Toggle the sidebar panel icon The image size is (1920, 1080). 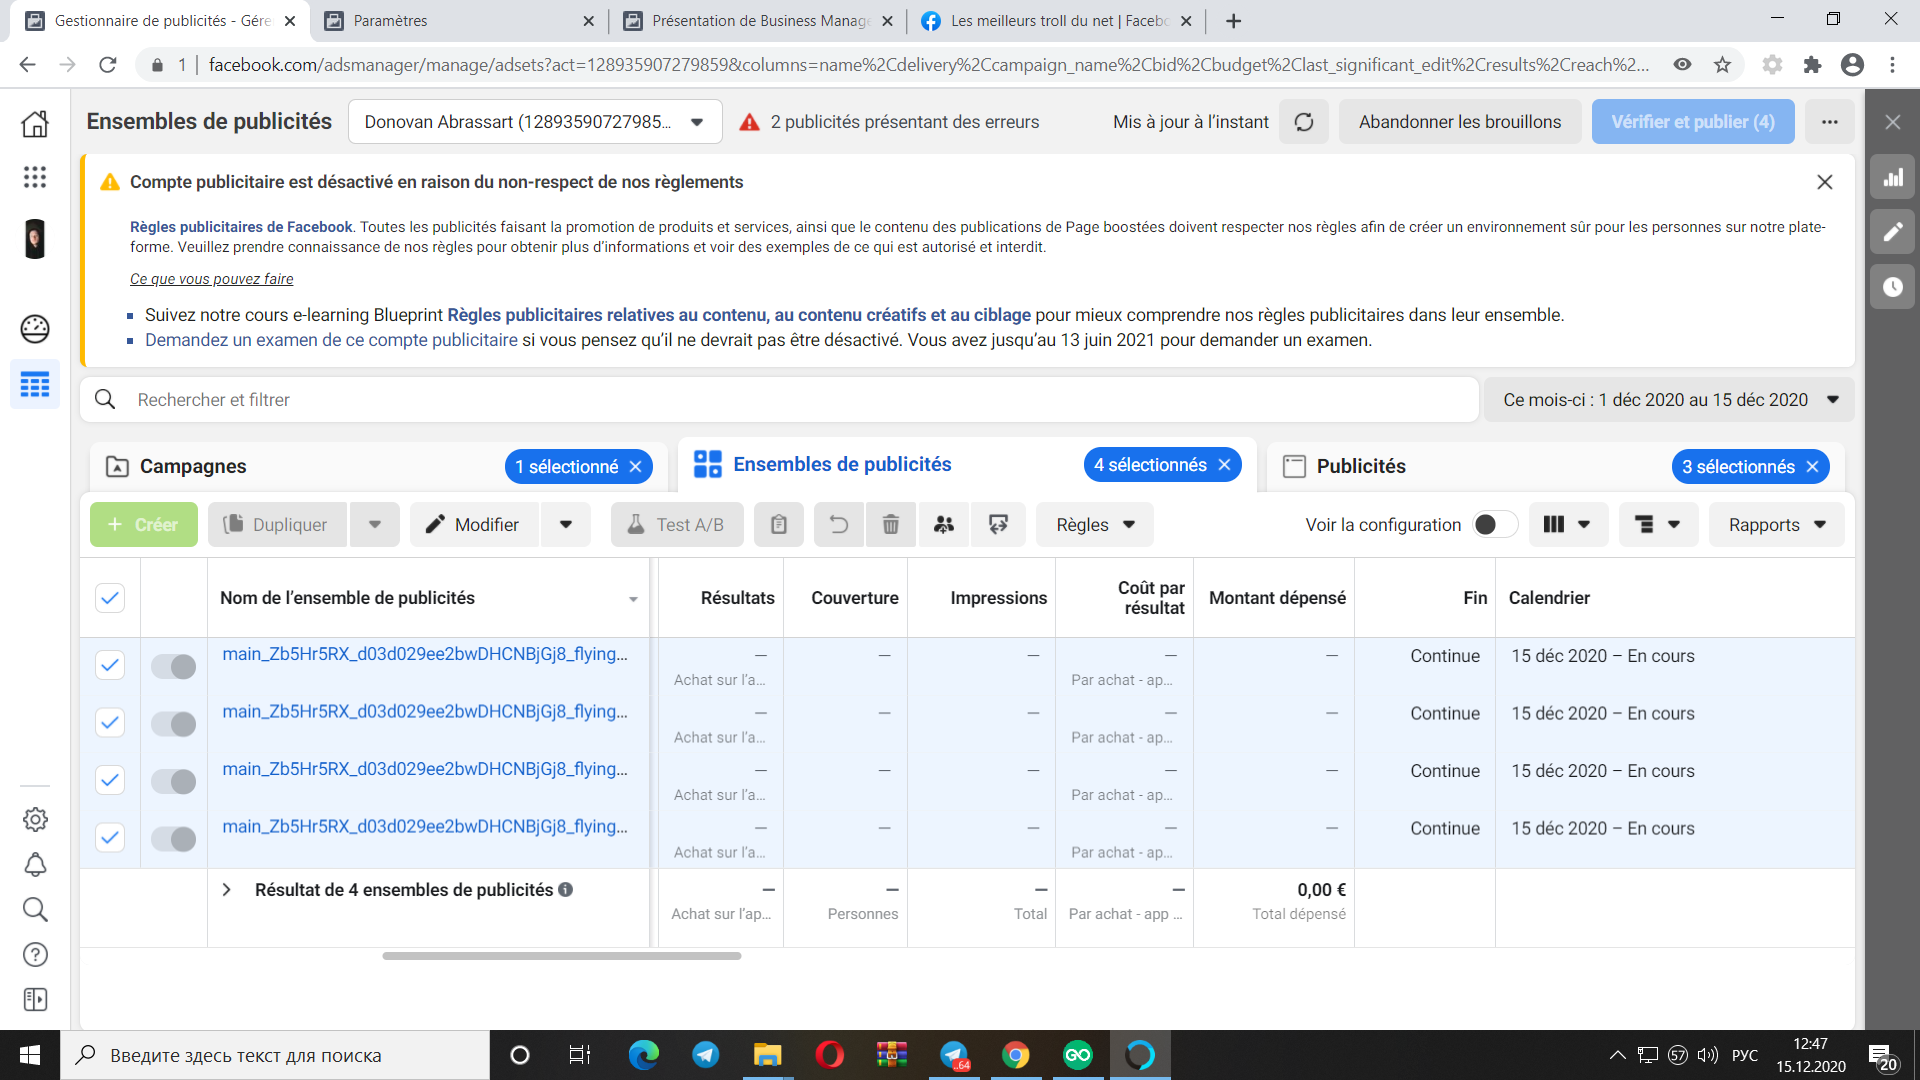point(35,1000)
